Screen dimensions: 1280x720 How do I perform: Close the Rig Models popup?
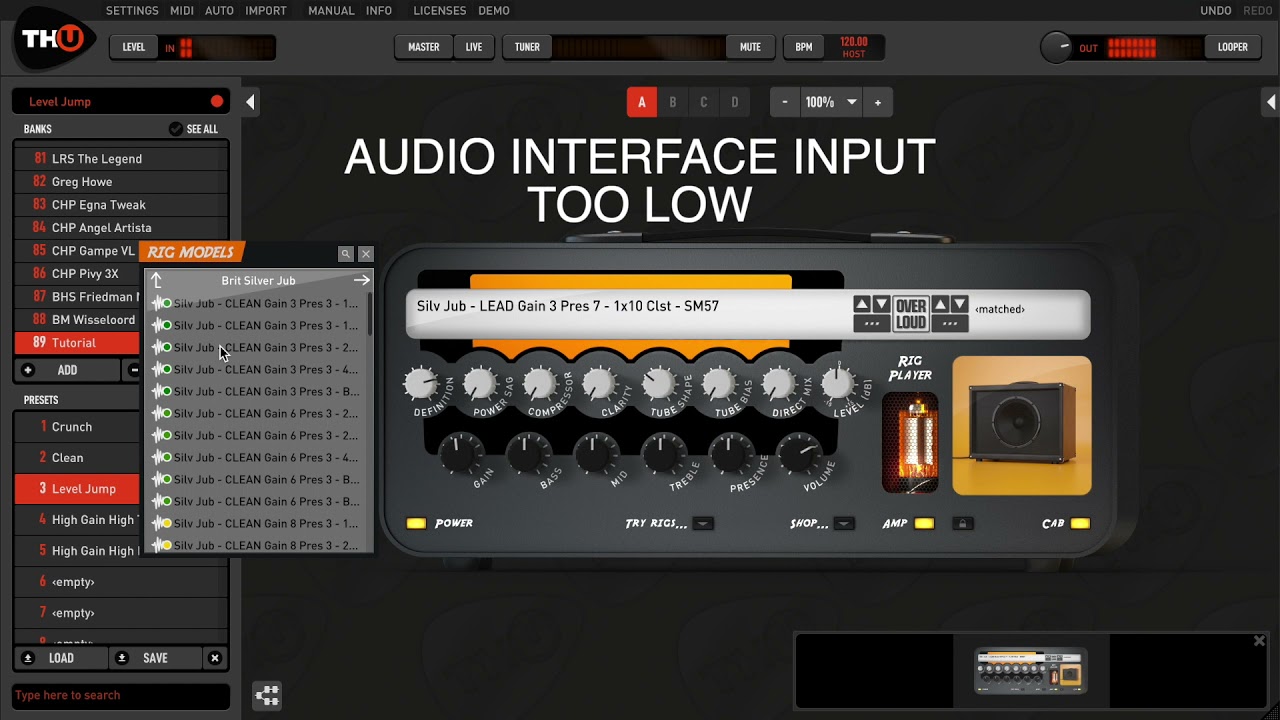pos(366,254)
